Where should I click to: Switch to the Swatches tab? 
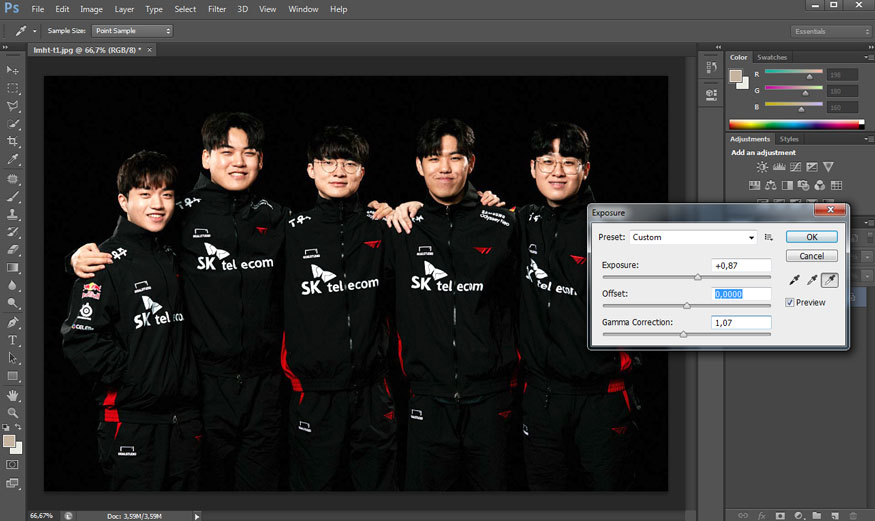tap(772, 57)
